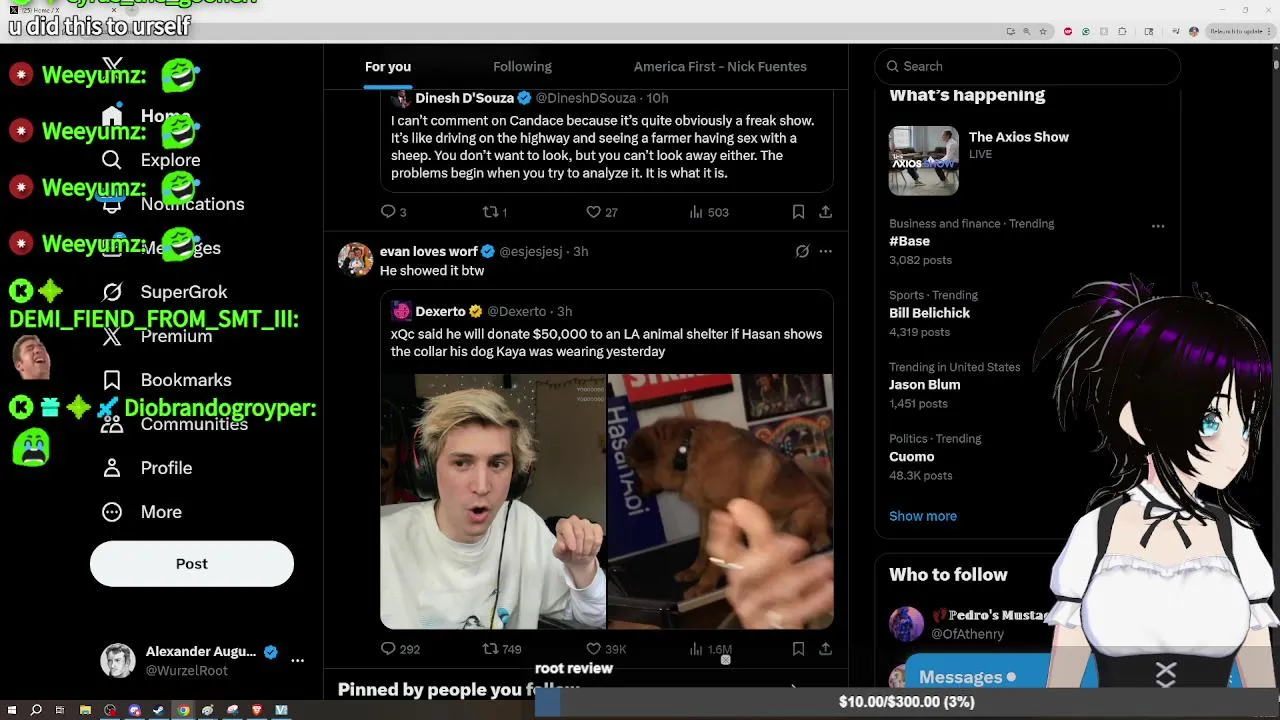Share Dinesh D'Souza's post
The width and height of the screenshot is (1280, 720).
(825, 212)
